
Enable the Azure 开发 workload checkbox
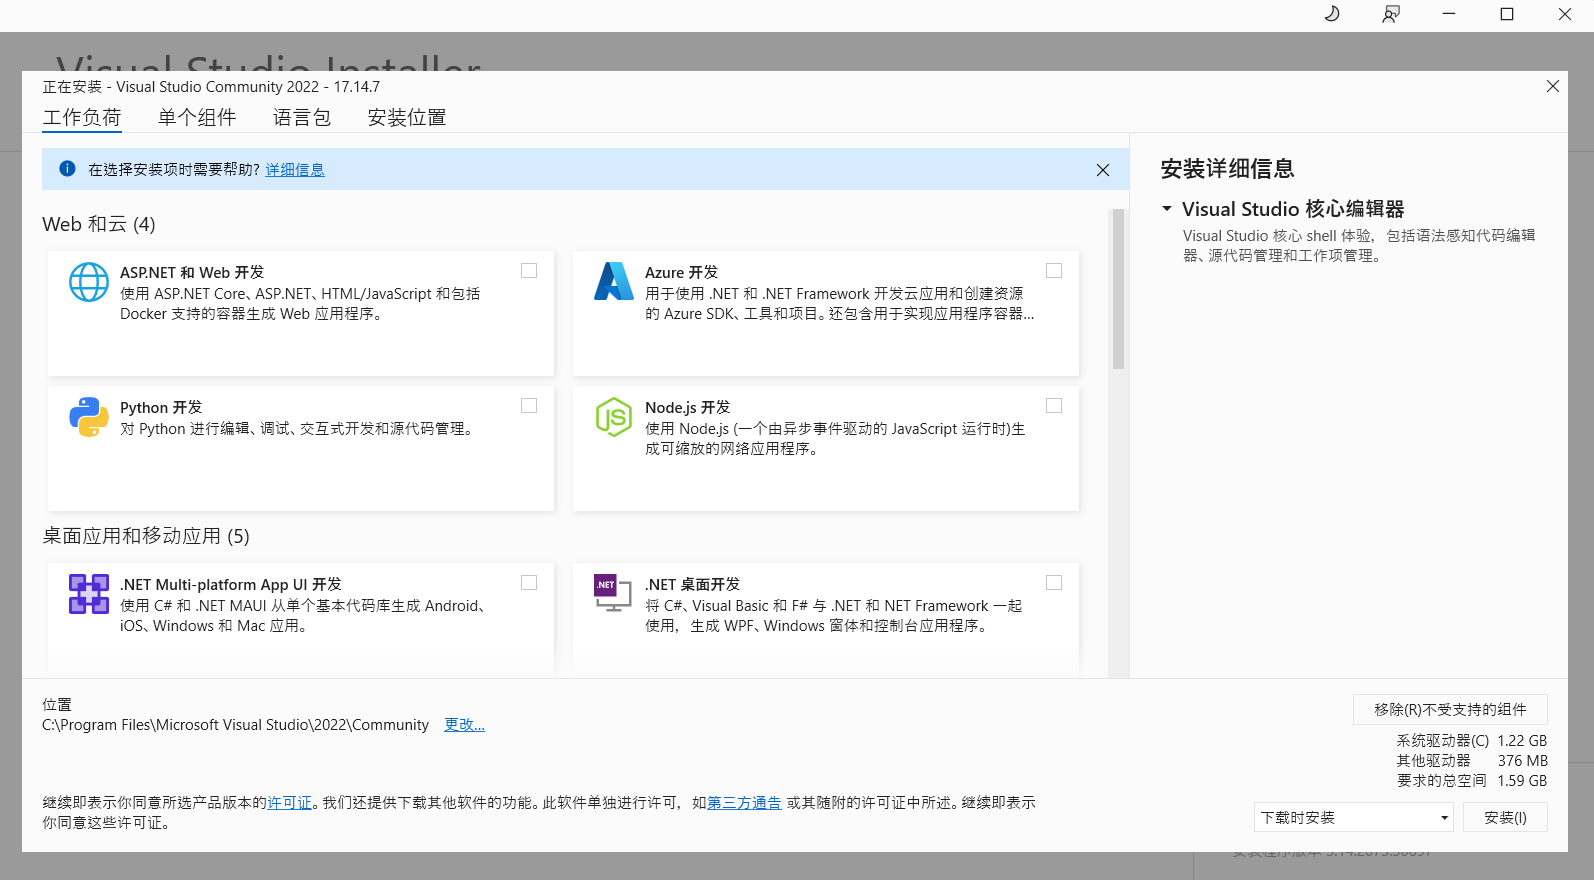pyautogui.click(x=1054, y=271)
